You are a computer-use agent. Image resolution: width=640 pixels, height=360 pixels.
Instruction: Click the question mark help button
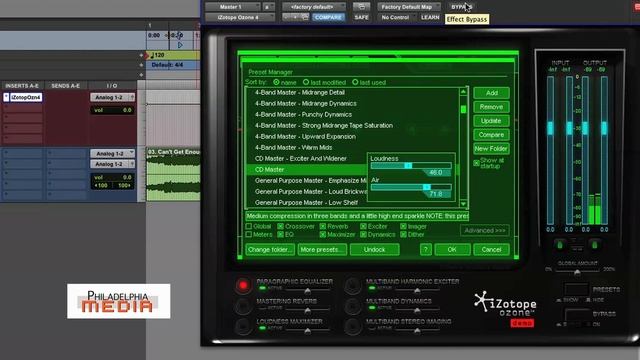click(x=426, y=249)
